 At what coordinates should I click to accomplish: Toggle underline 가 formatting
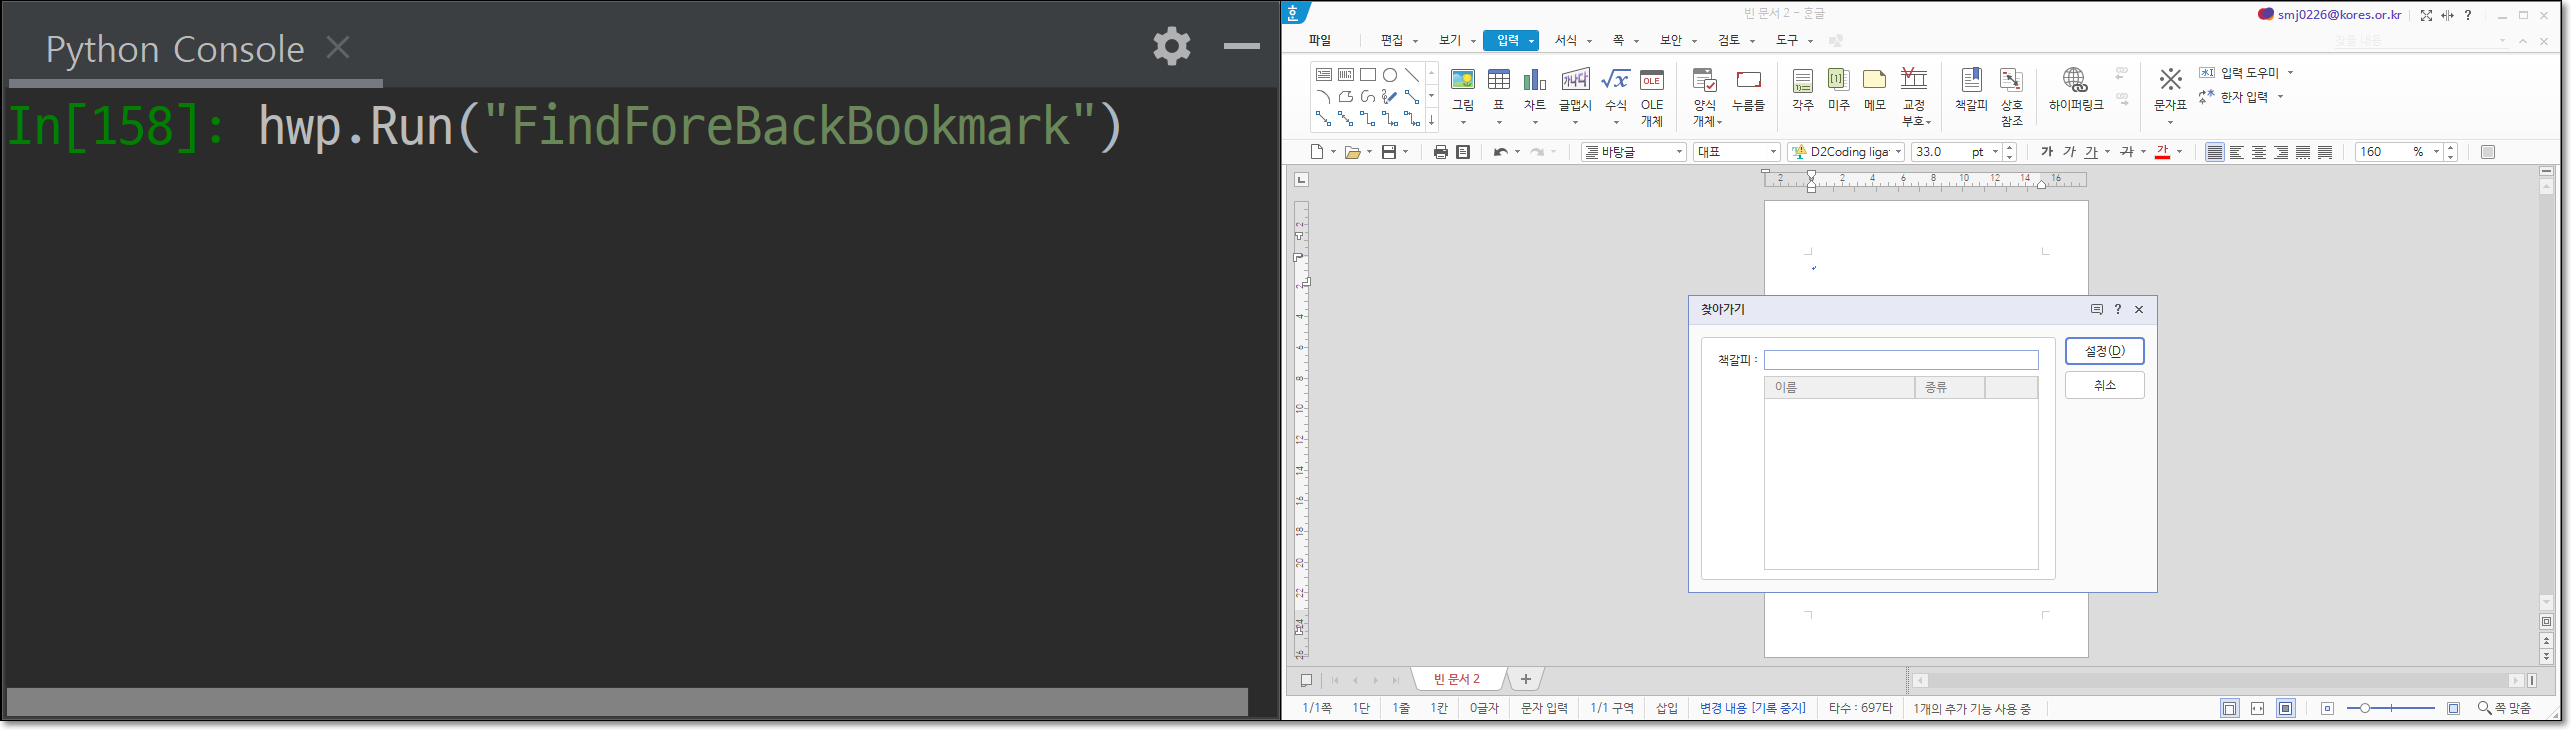tap(2091, 152)
